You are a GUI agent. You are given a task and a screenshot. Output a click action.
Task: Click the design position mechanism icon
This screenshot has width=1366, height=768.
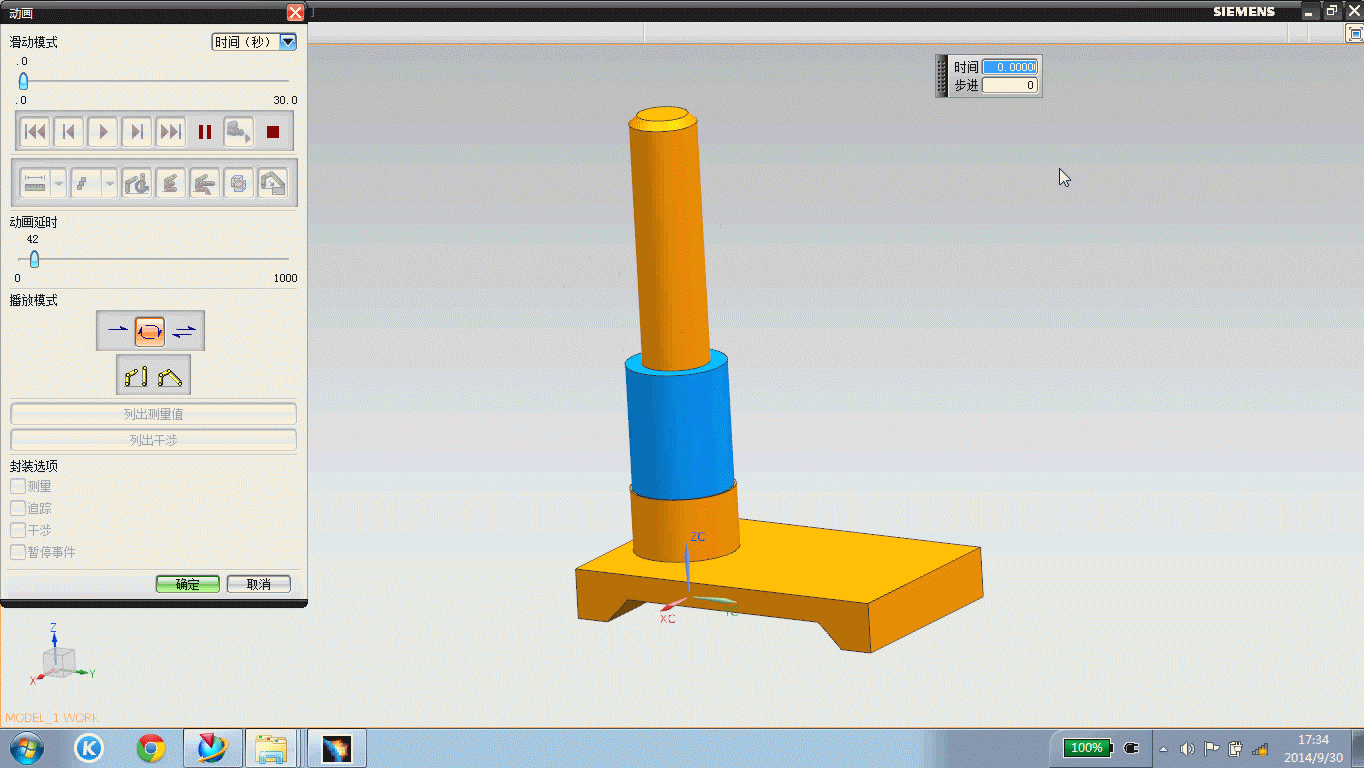click(x=136, y=377)
